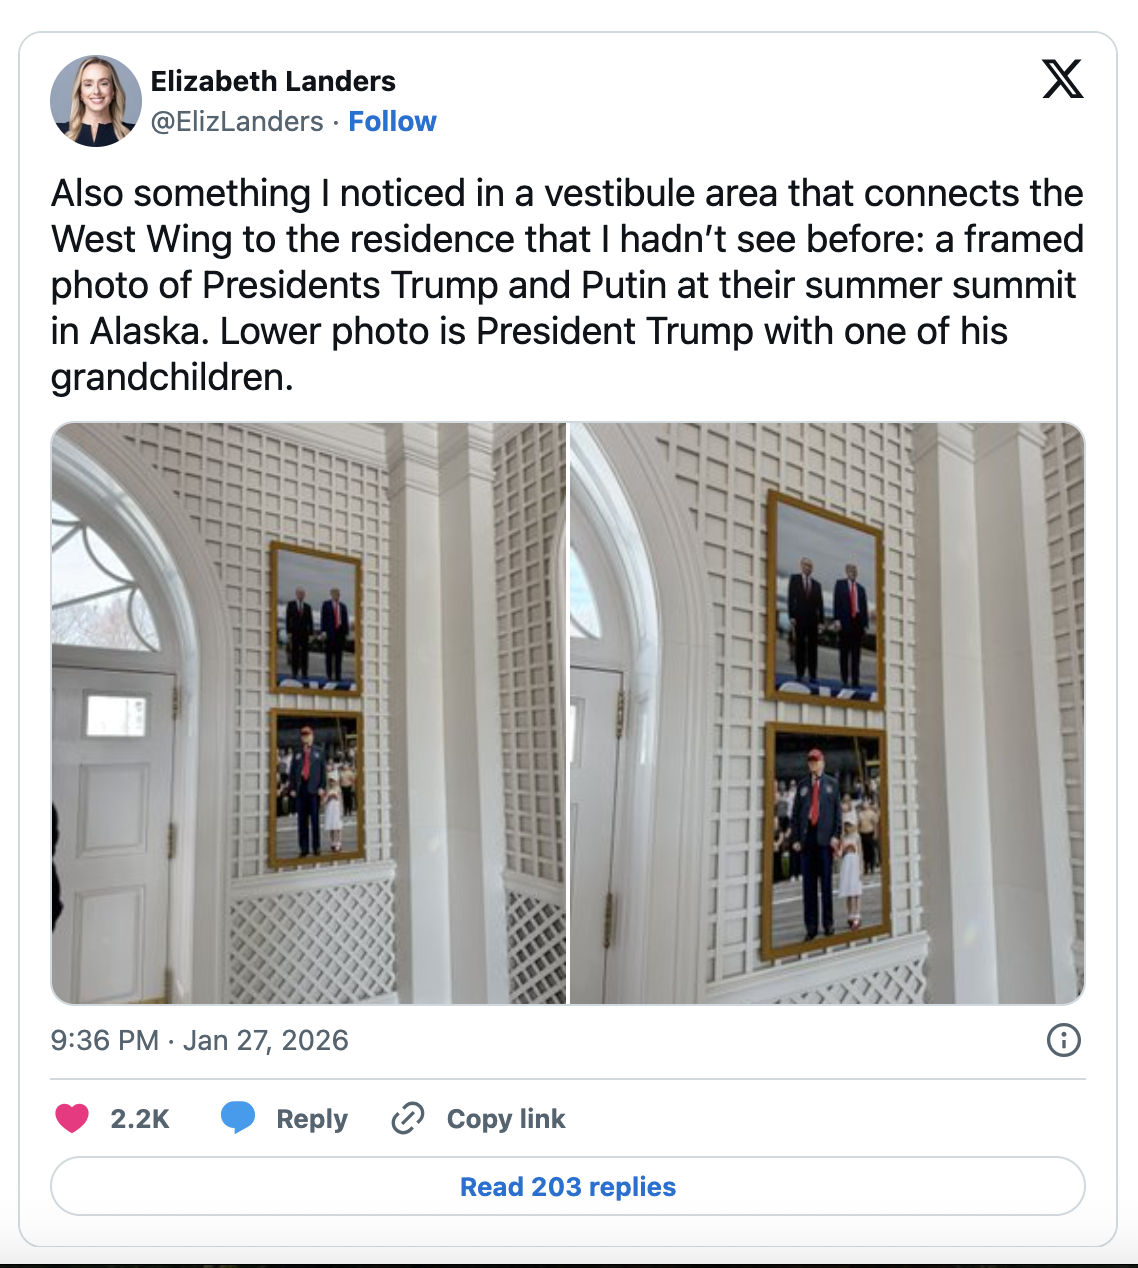This screenshot has width=1138, height=1268.
Task: Click the 2.2K likes count
Action: [x=140, y=1119]
